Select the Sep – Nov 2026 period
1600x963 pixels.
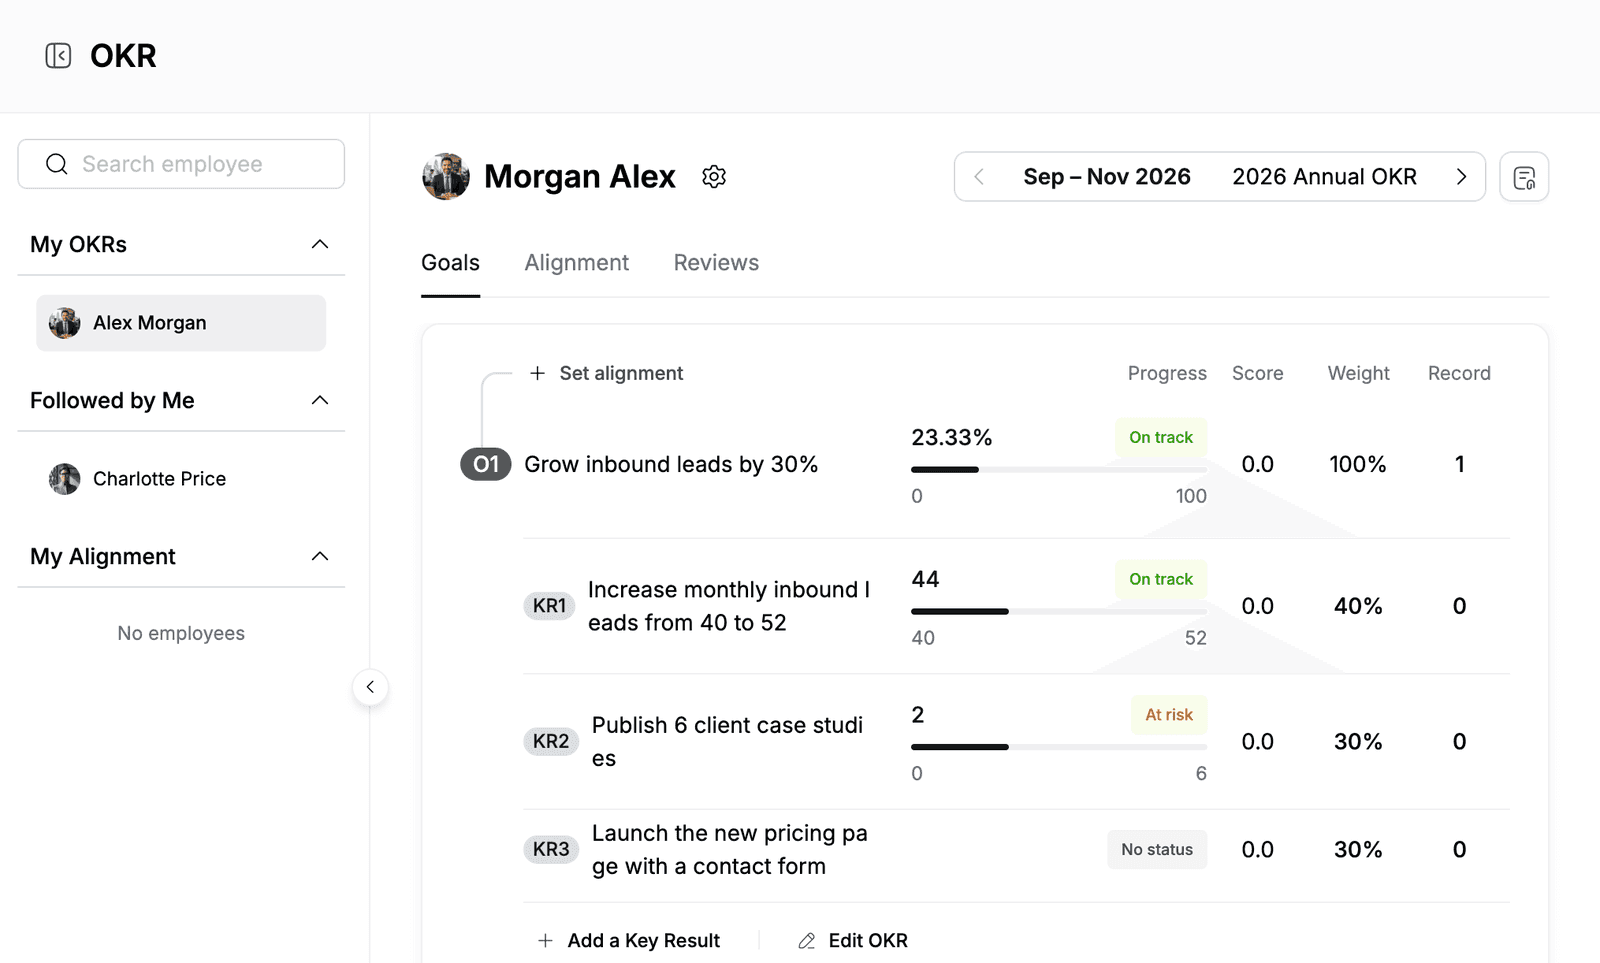pos(1107,177)
